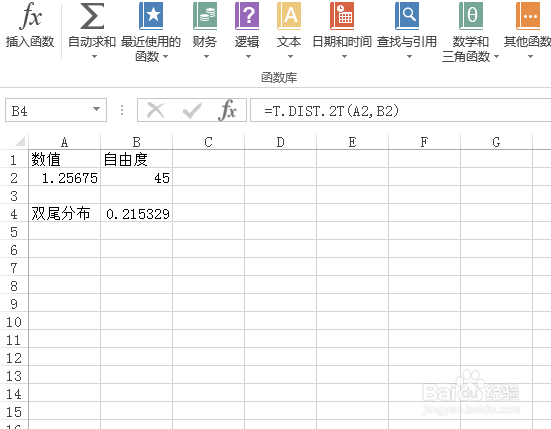Expand the Recently Used functions dropdown arrow
The image size is (551, 429).
pos(166,56)
